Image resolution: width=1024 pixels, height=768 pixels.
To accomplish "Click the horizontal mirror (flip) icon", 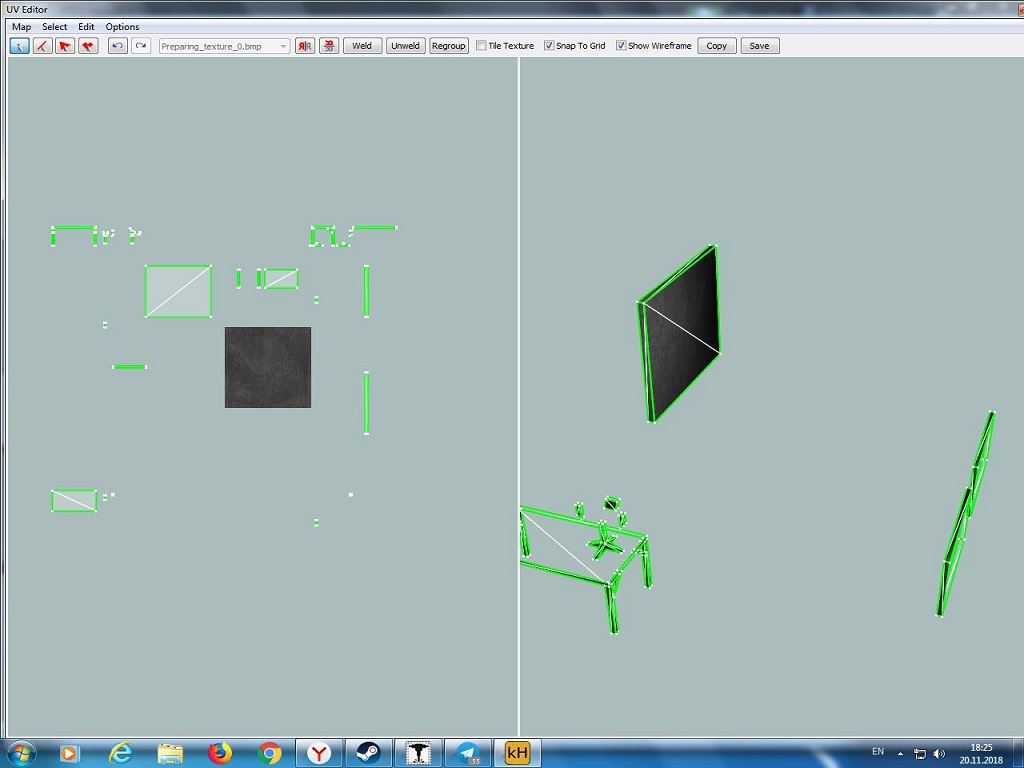I will pos(305,46).
